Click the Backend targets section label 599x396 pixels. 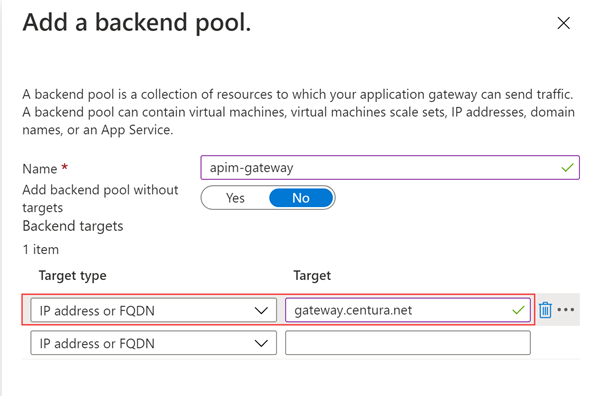coord(73,226)
